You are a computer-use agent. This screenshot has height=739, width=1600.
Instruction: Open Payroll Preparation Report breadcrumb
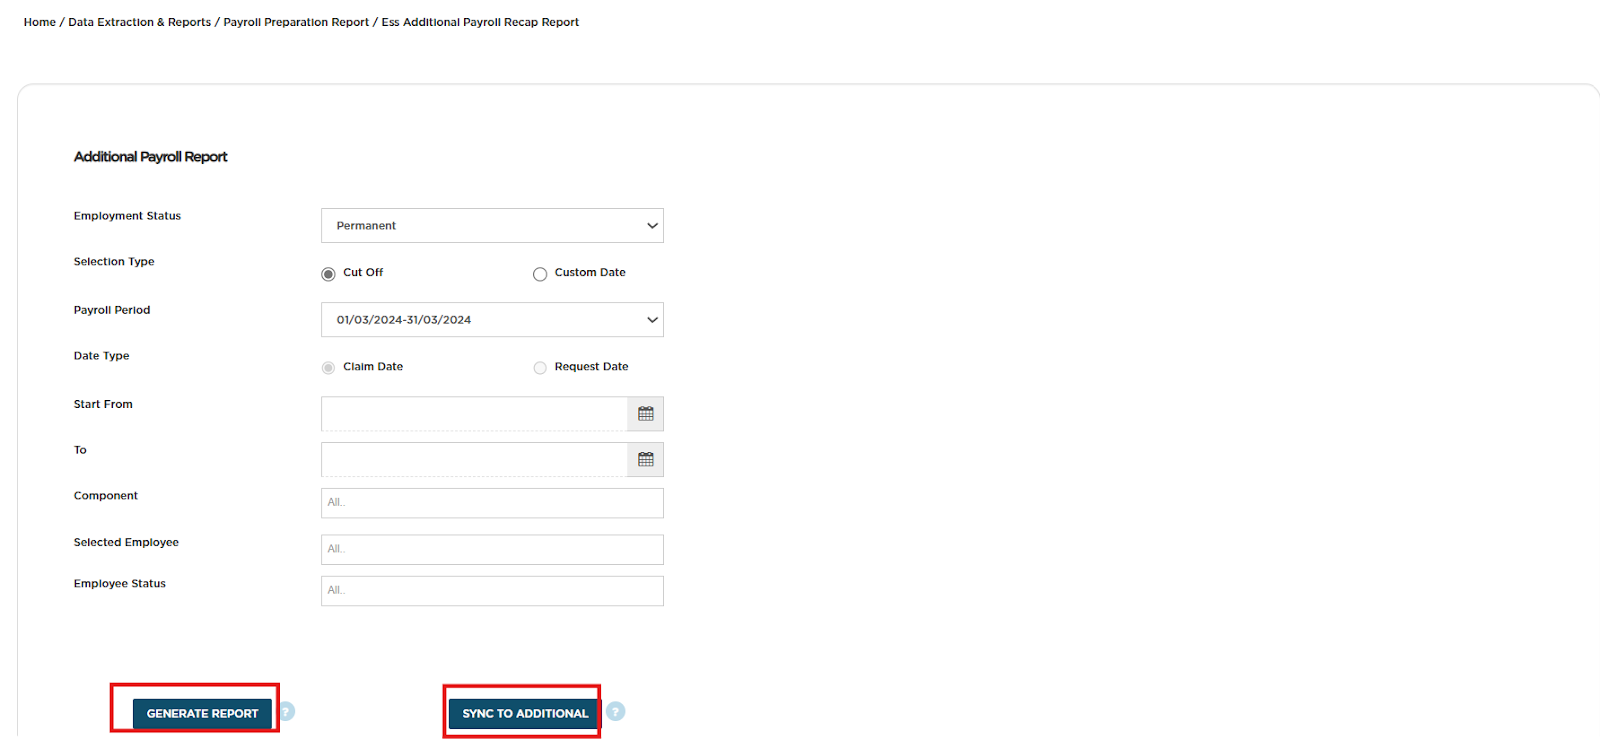(x=296, y=22)
